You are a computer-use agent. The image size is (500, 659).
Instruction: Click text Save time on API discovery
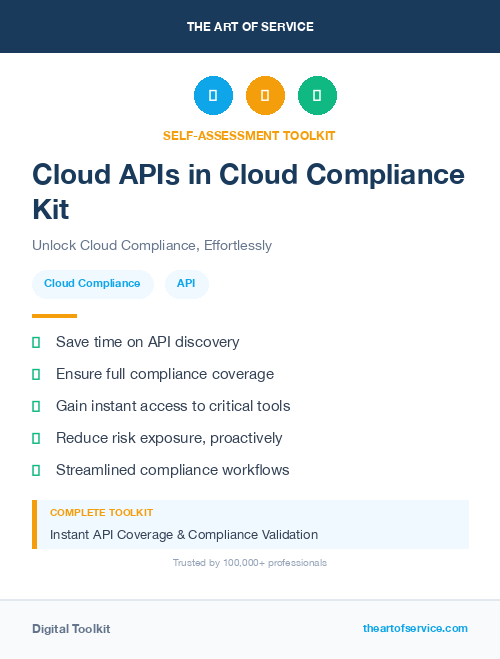pyautogui.click(x=147, y=342)
